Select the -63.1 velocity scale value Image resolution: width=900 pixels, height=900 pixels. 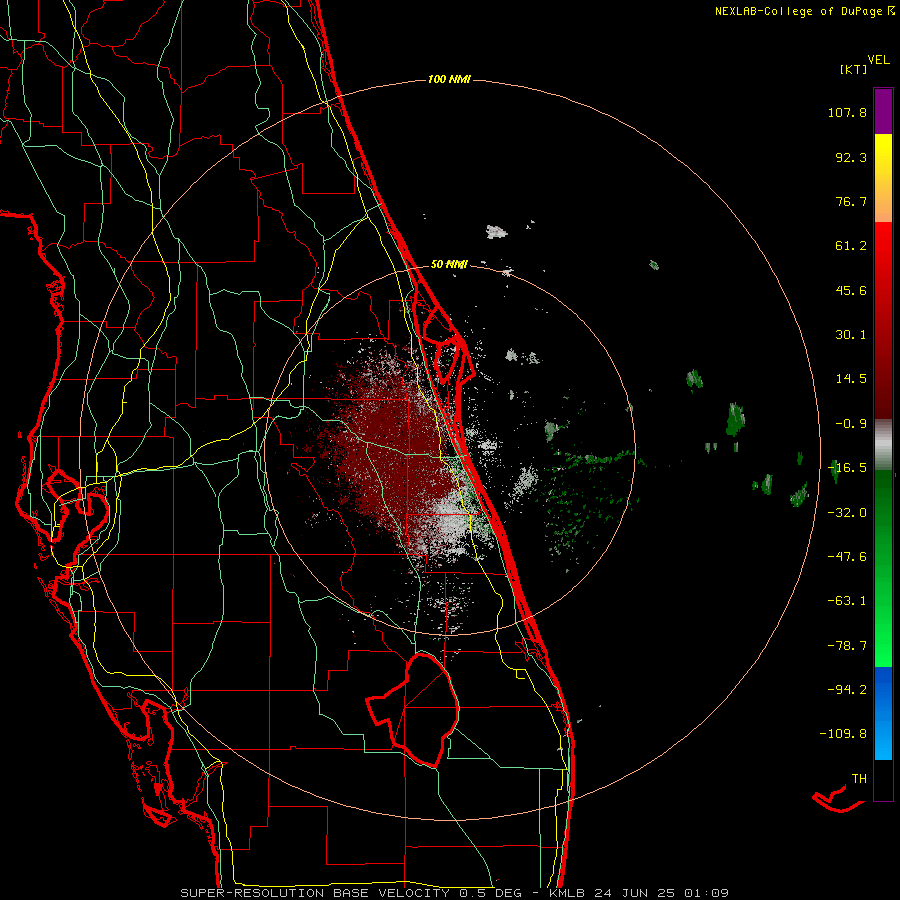[x=847, y=601]
